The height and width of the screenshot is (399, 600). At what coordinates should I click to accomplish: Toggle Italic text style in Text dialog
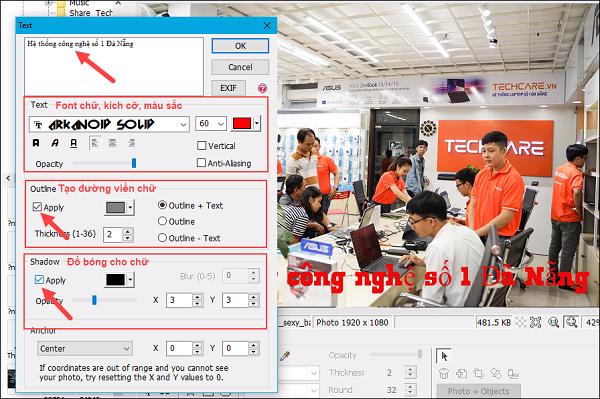(55, 143)
